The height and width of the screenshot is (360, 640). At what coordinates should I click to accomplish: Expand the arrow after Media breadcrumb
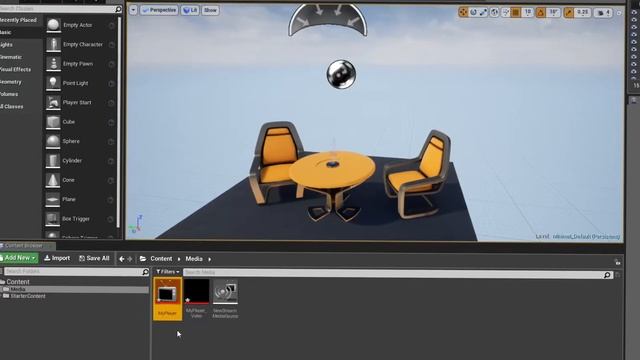tap(210, 259)
